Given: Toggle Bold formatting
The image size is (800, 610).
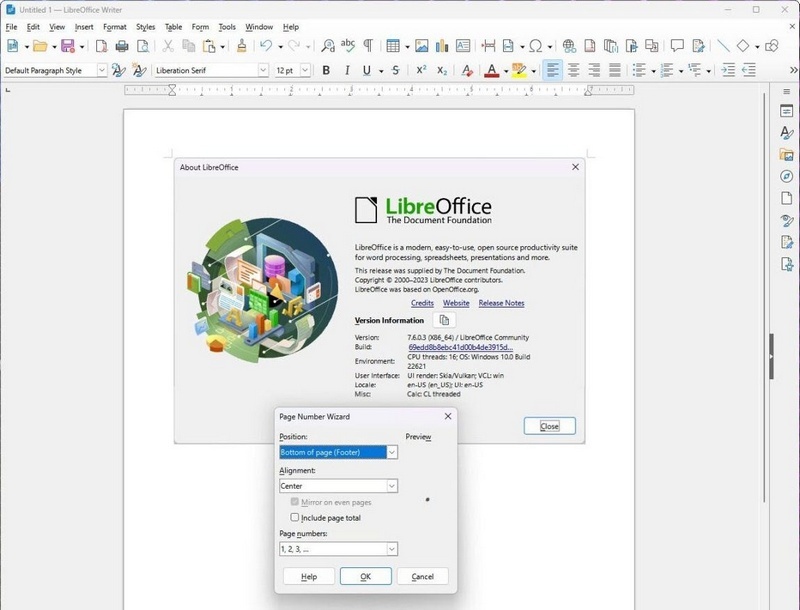Looking at the screenshot, I should coord(326,70).
